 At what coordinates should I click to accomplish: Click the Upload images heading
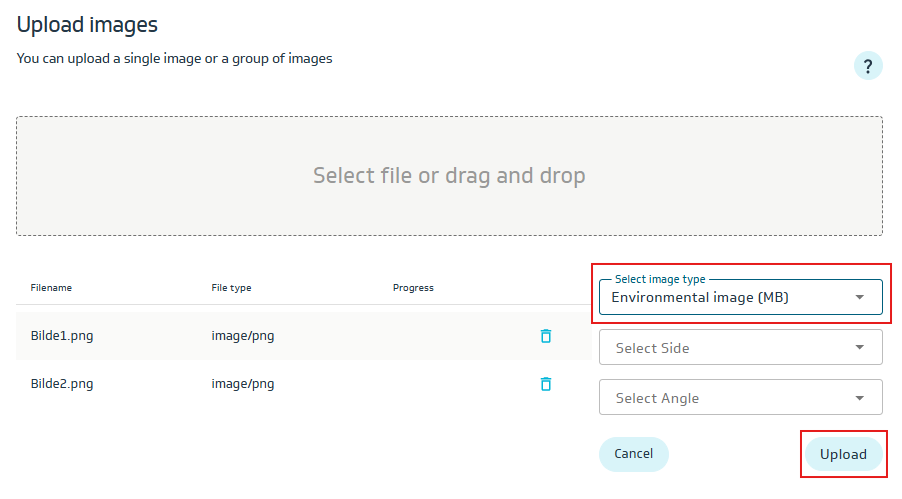[87, 25]
